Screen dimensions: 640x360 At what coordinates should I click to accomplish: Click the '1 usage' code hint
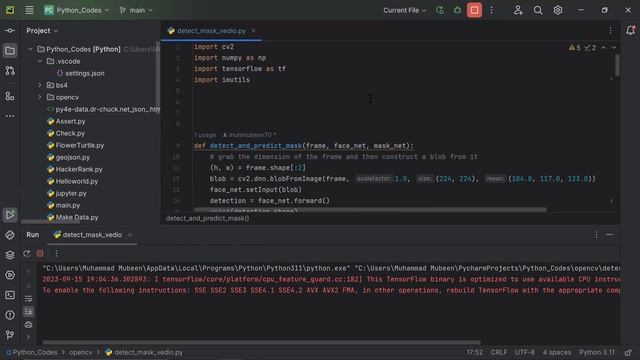point(205,135)
